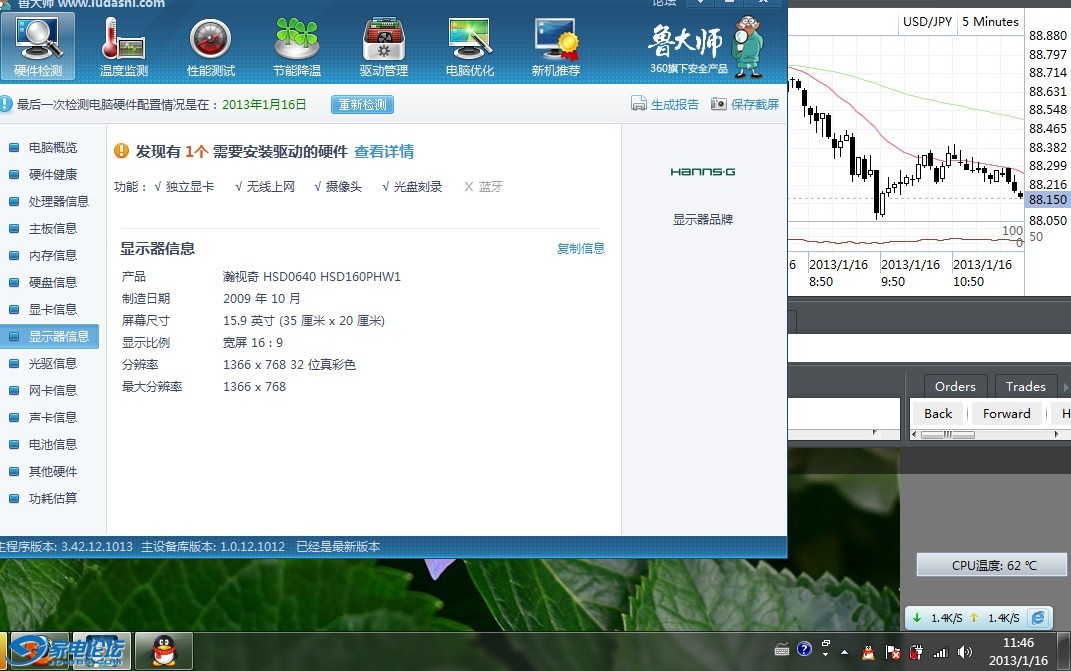Screen dimensions: 1071x671
Task: Click the 复制信息 copy information link
Action: tap(580, 248)
